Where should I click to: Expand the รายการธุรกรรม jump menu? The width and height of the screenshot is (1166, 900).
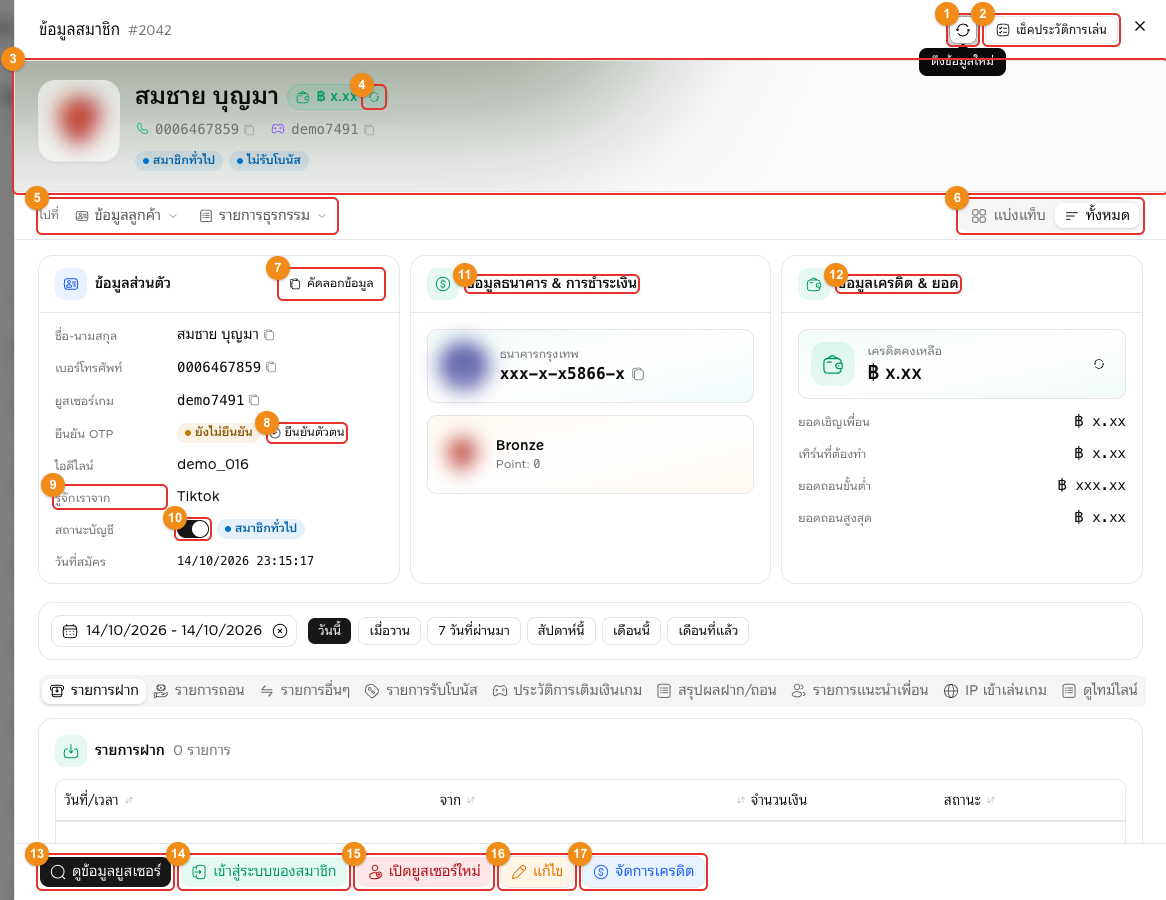[x=263, y=216]
